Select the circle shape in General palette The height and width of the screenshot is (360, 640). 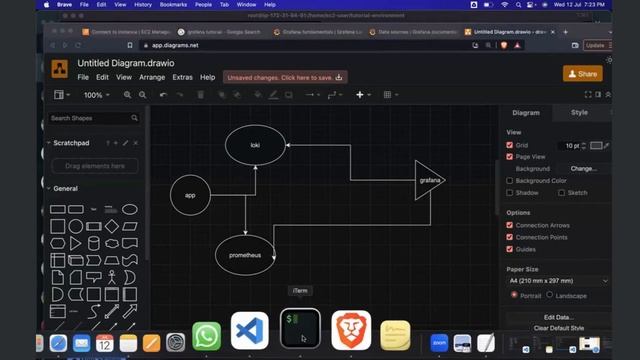[76, 226]
